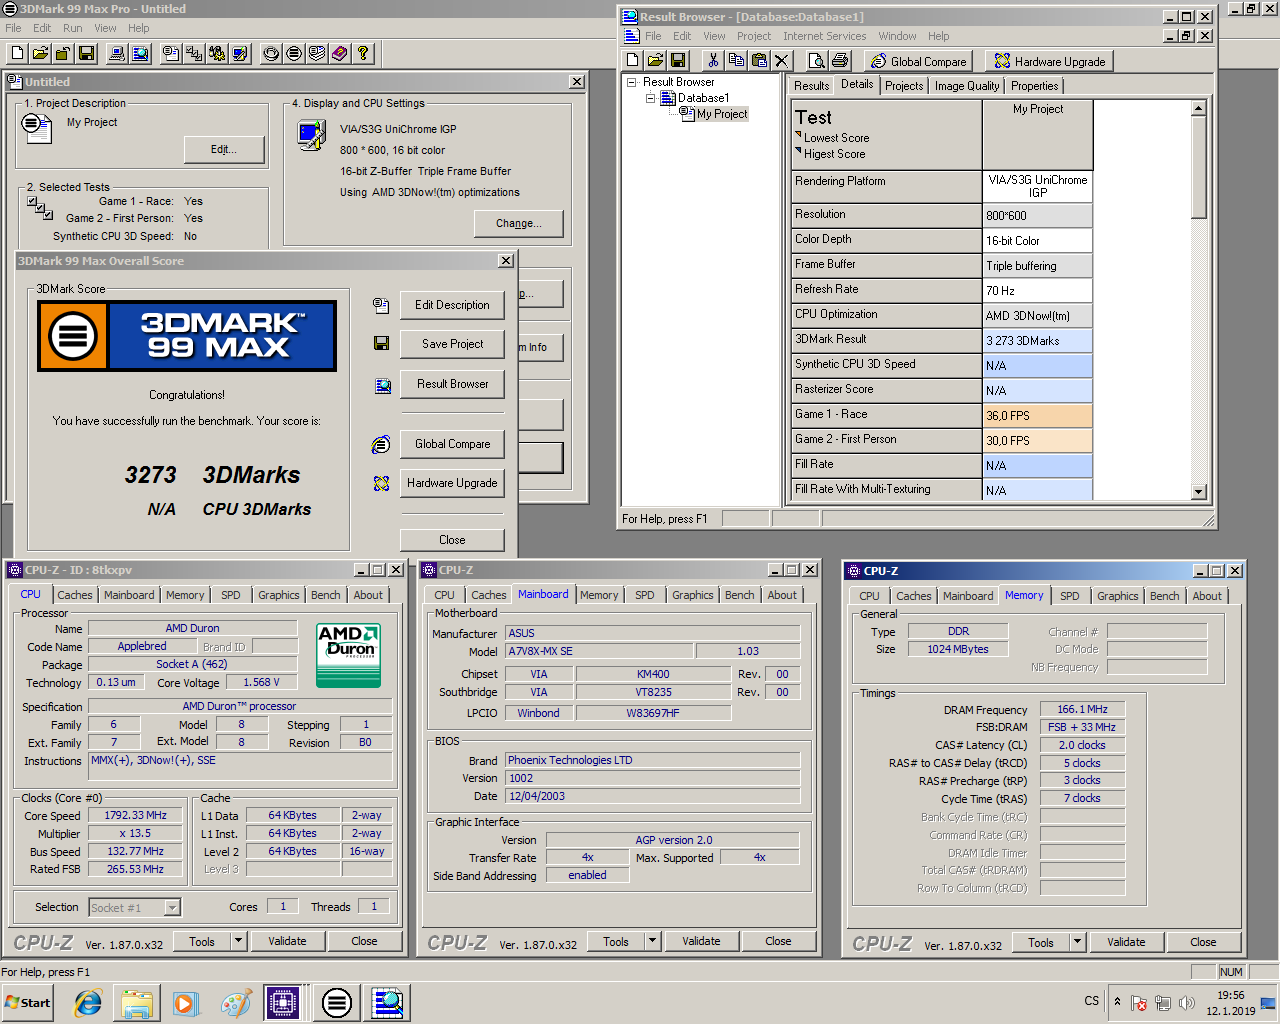Expand the system tray hidden icons arrow

1117,1001
